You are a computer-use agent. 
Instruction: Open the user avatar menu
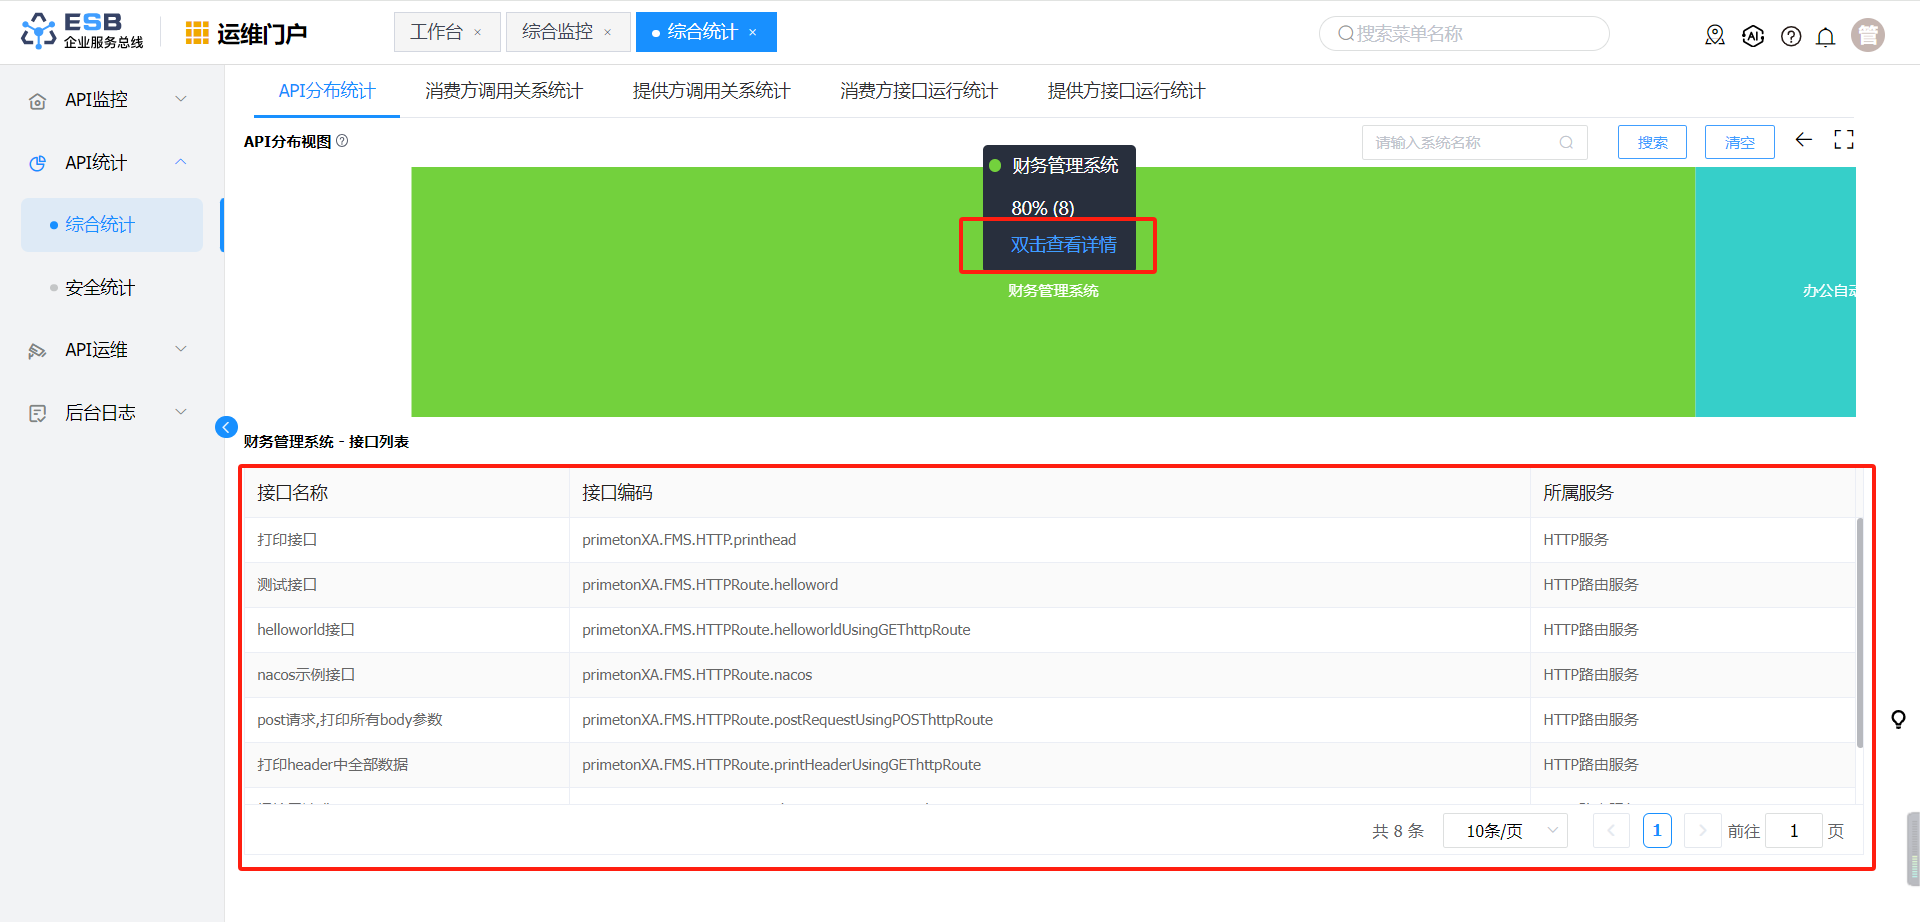coord(1867,35)
